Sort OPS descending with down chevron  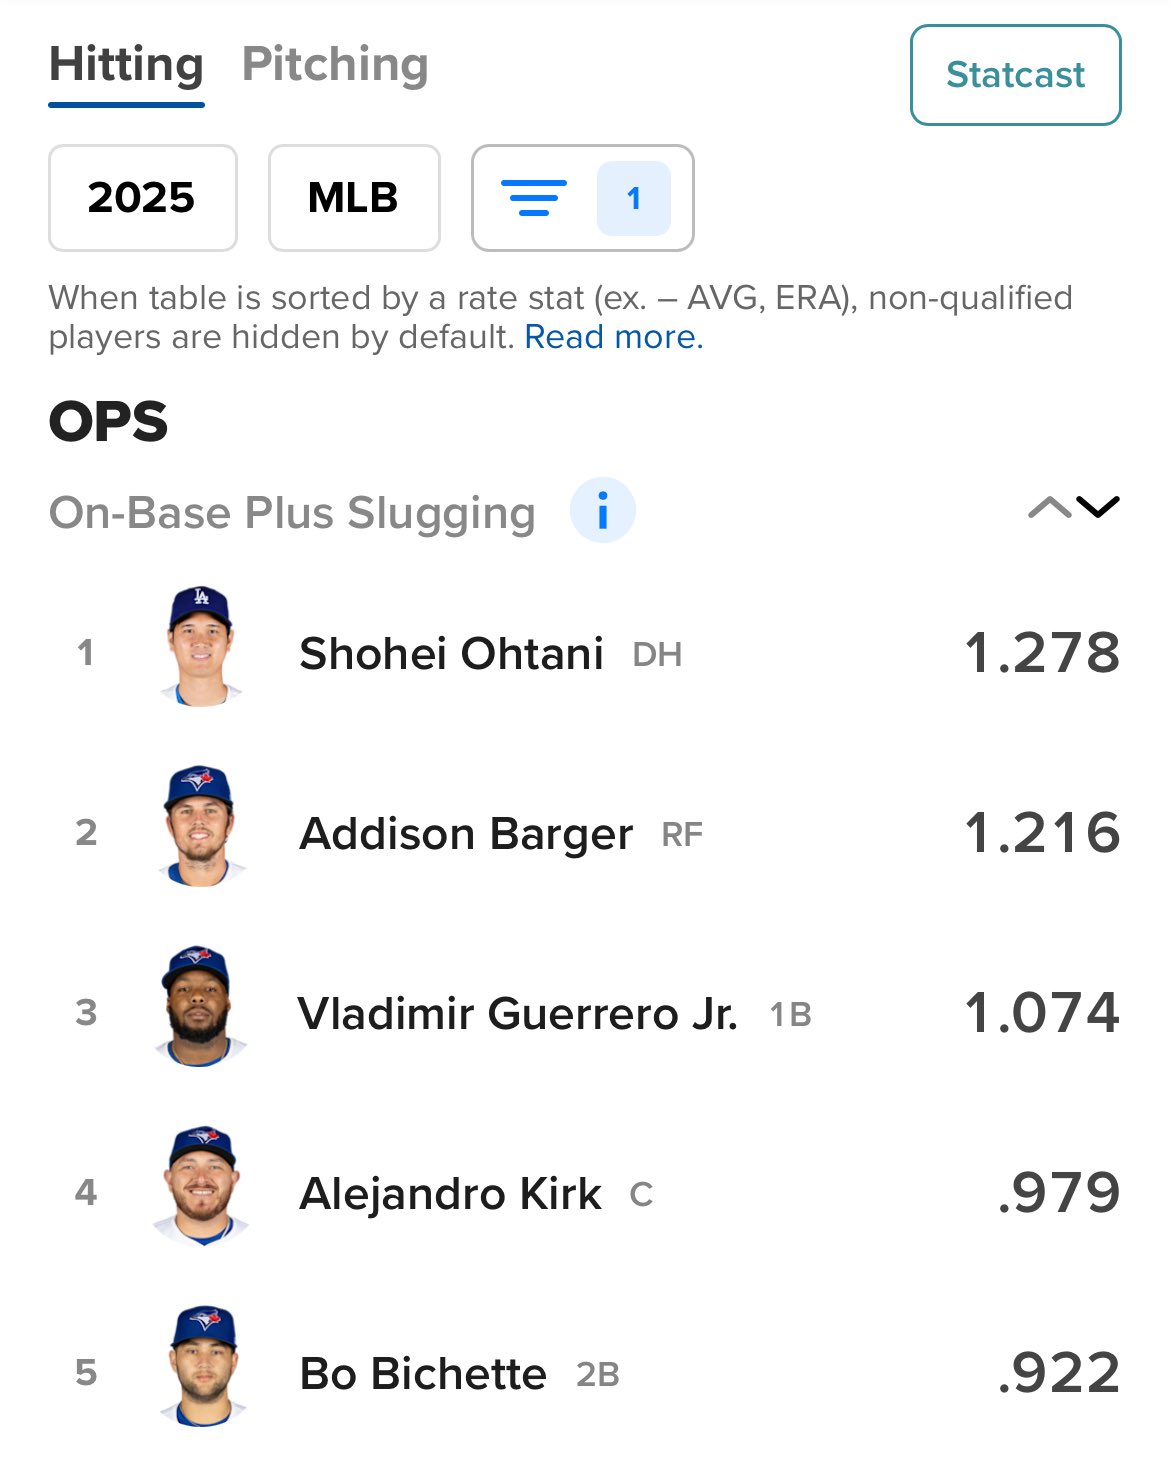(x=1098, y=508)
